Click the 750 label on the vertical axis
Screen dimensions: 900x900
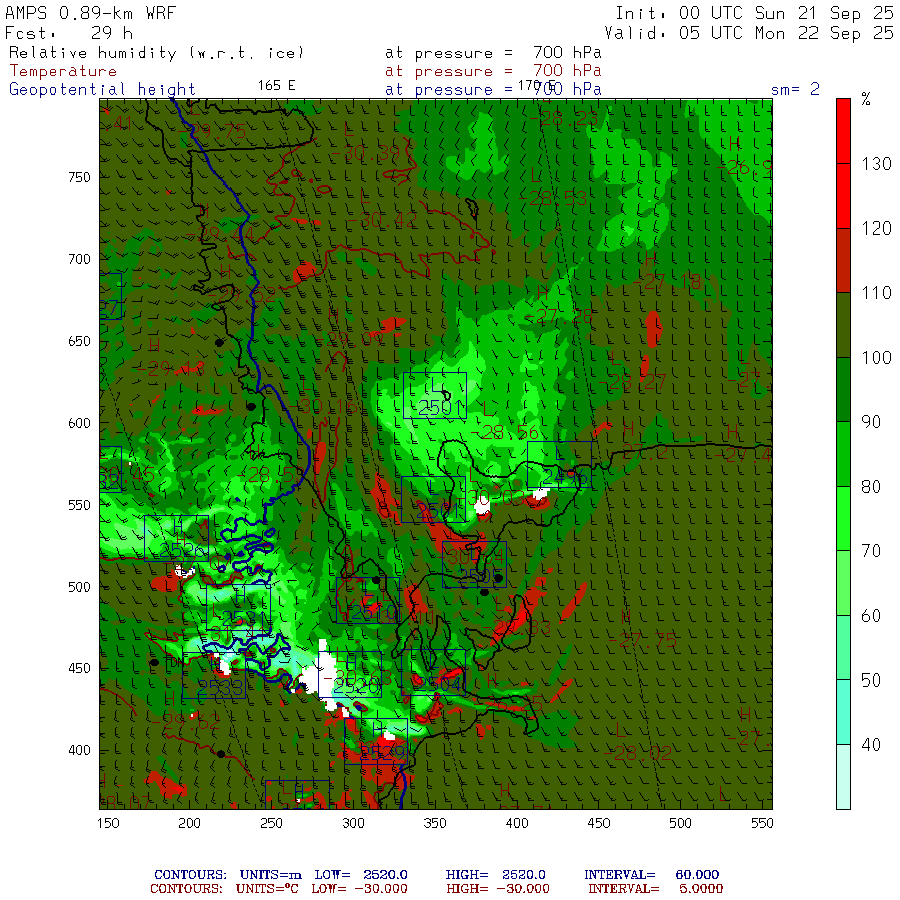coord(79,177)
